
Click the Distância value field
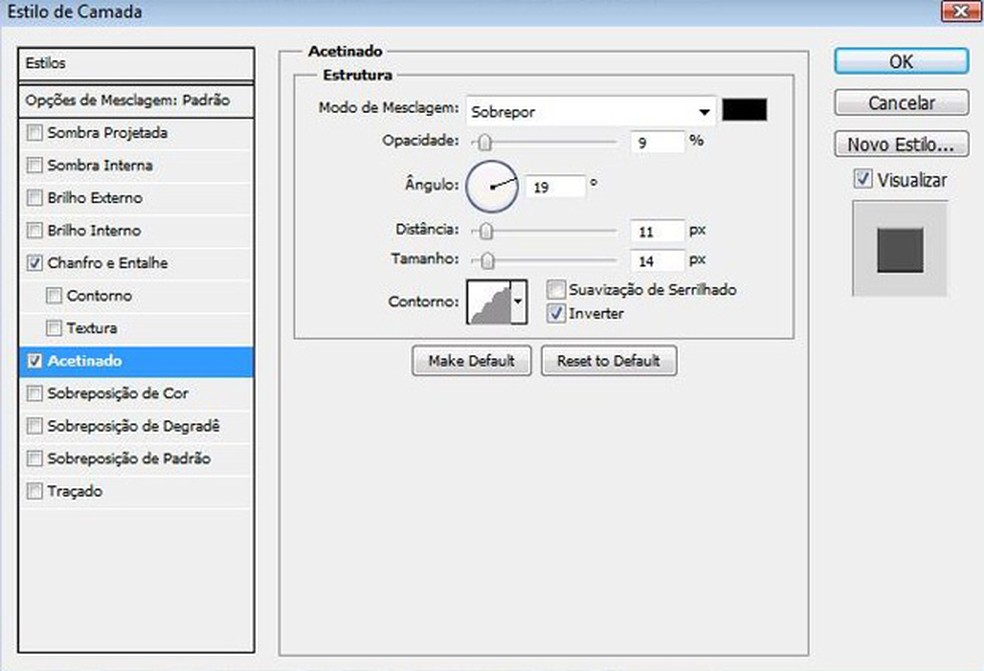point(657,232)
